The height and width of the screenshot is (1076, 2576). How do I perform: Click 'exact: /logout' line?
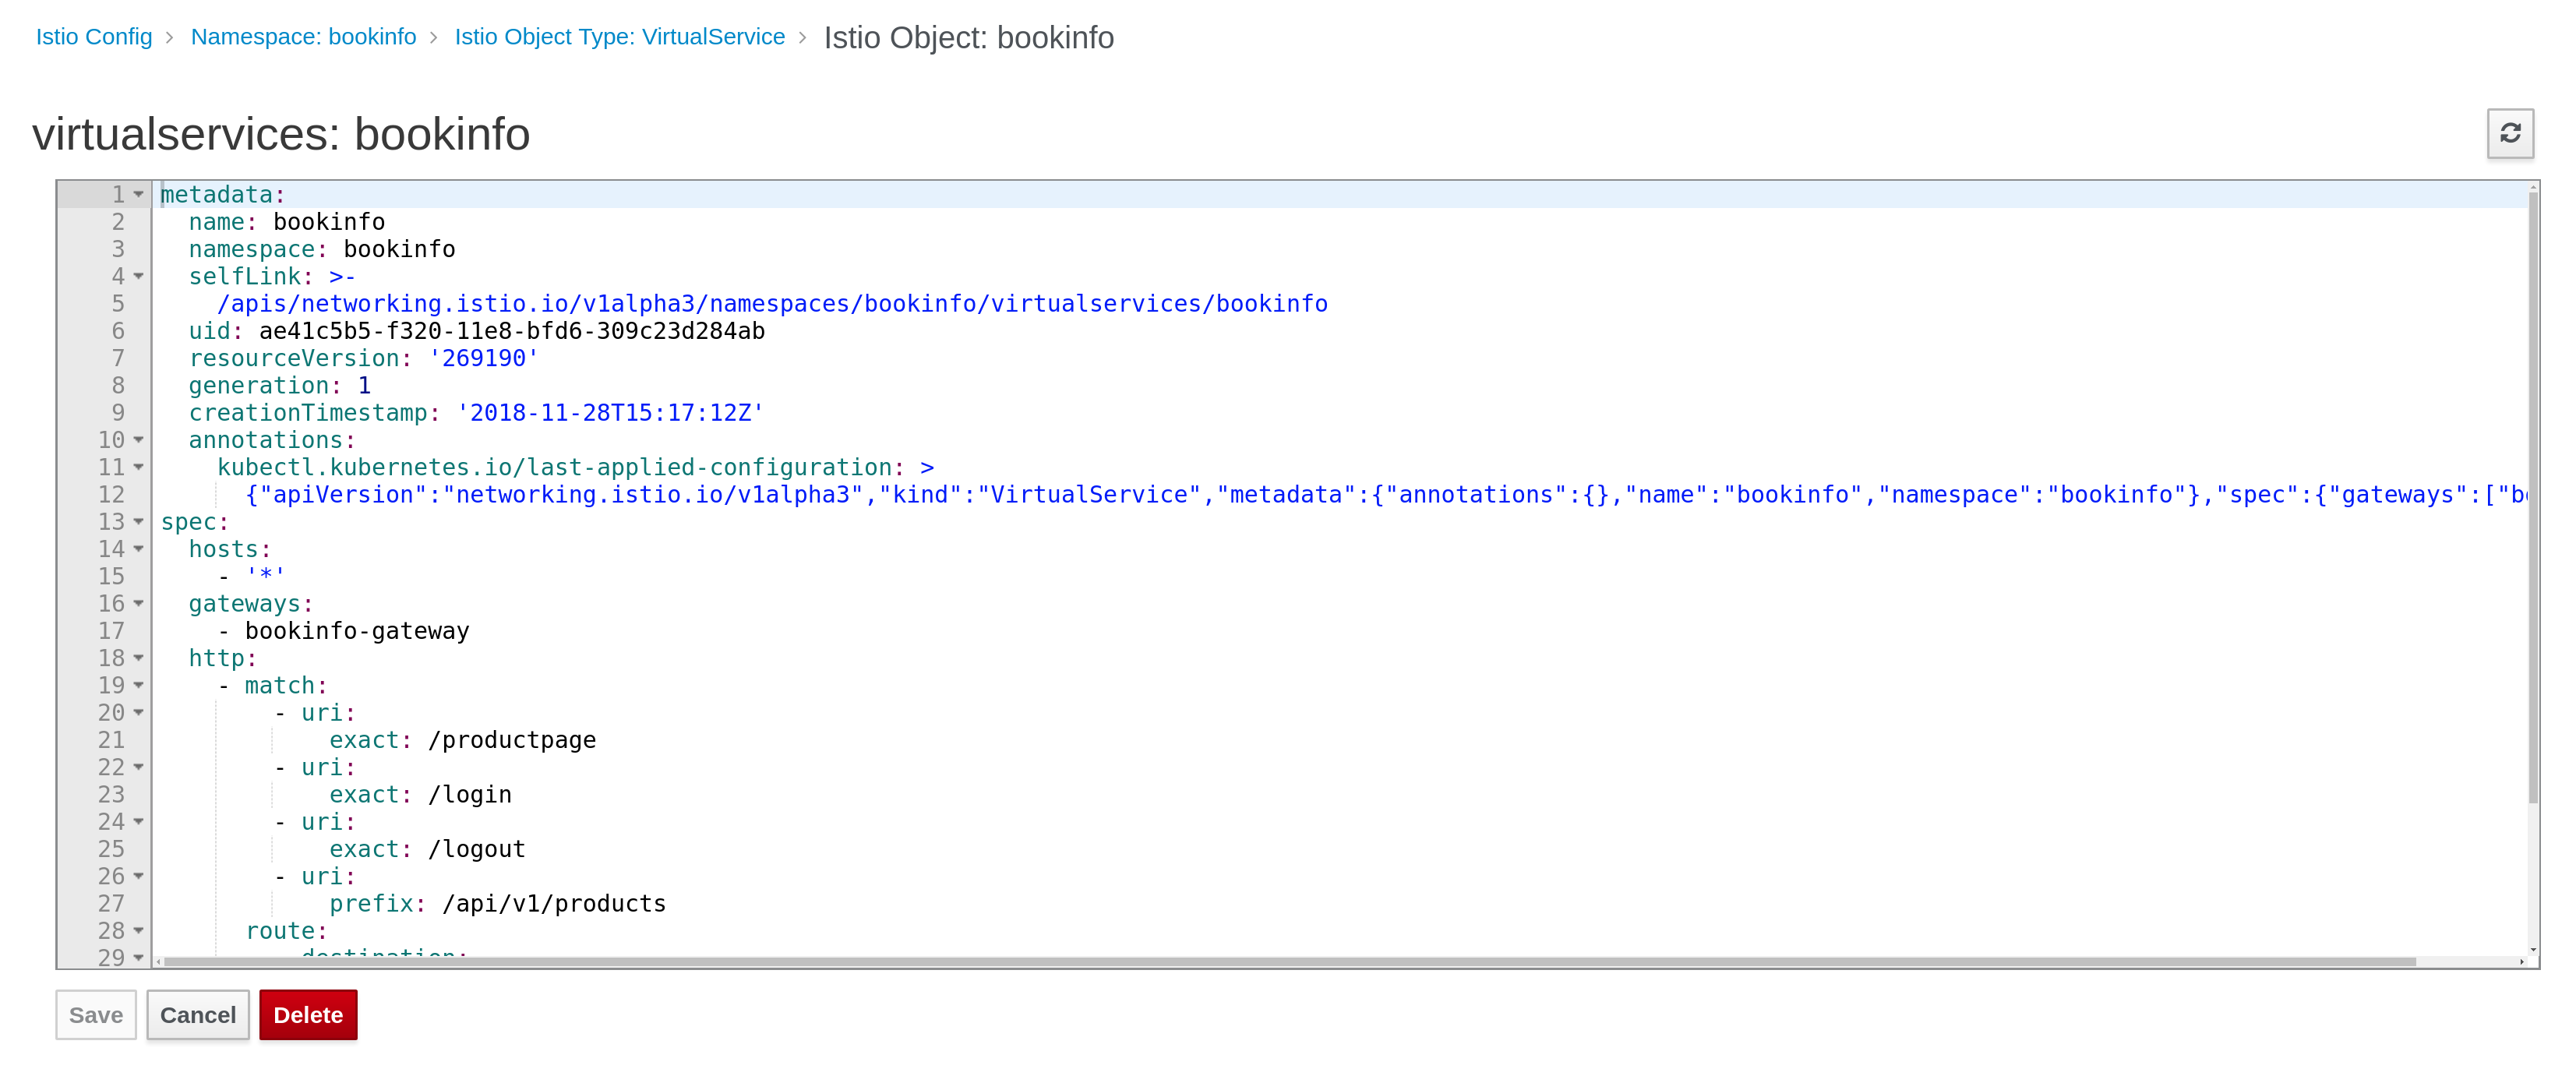(428, 849)
